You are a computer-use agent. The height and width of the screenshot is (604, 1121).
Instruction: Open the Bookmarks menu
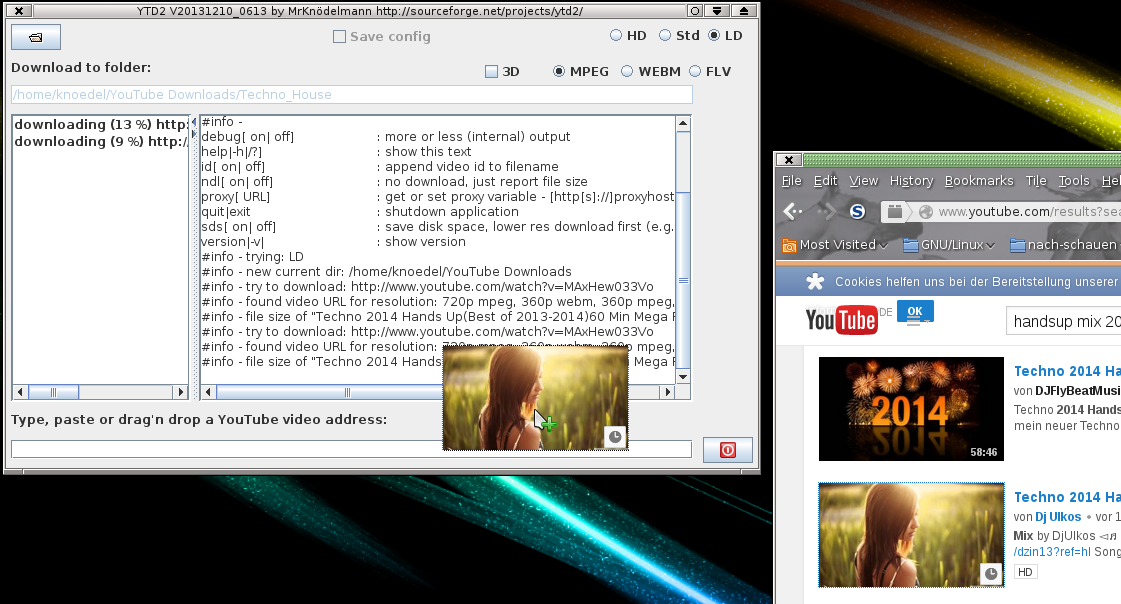[979, 181]
